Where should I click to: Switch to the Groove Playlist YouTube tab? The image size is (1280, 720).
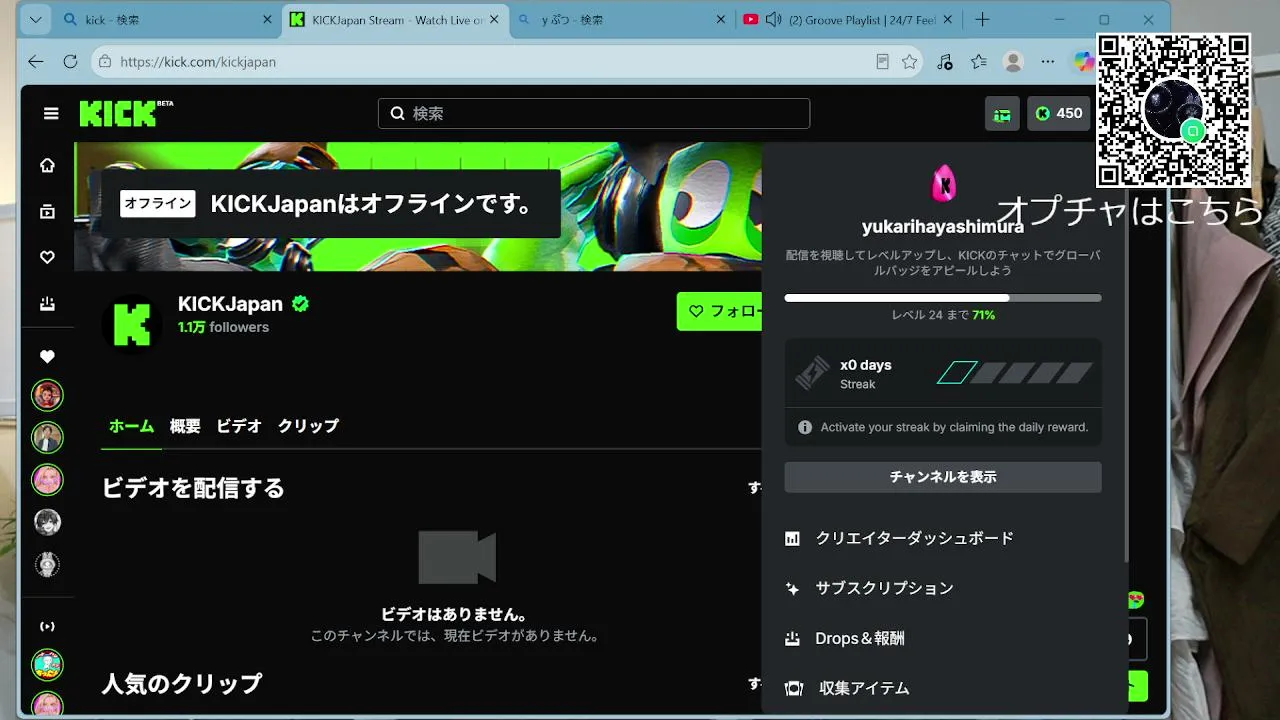click(850, 20)
